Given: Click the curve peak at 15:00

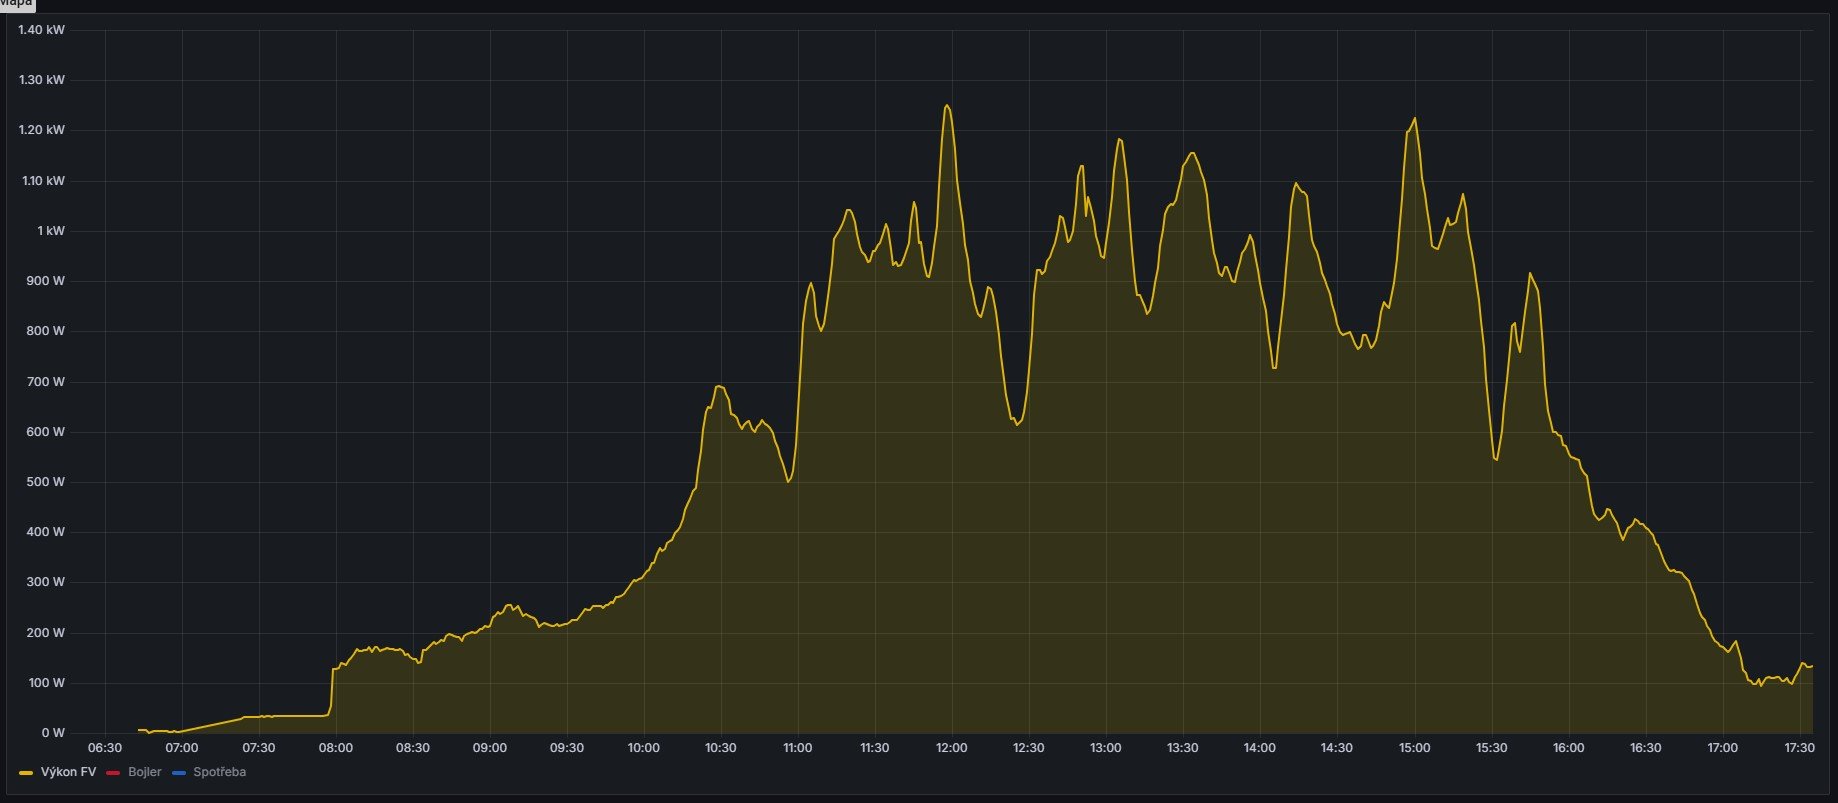Looking at the screenshot, I should point(1414,119).
